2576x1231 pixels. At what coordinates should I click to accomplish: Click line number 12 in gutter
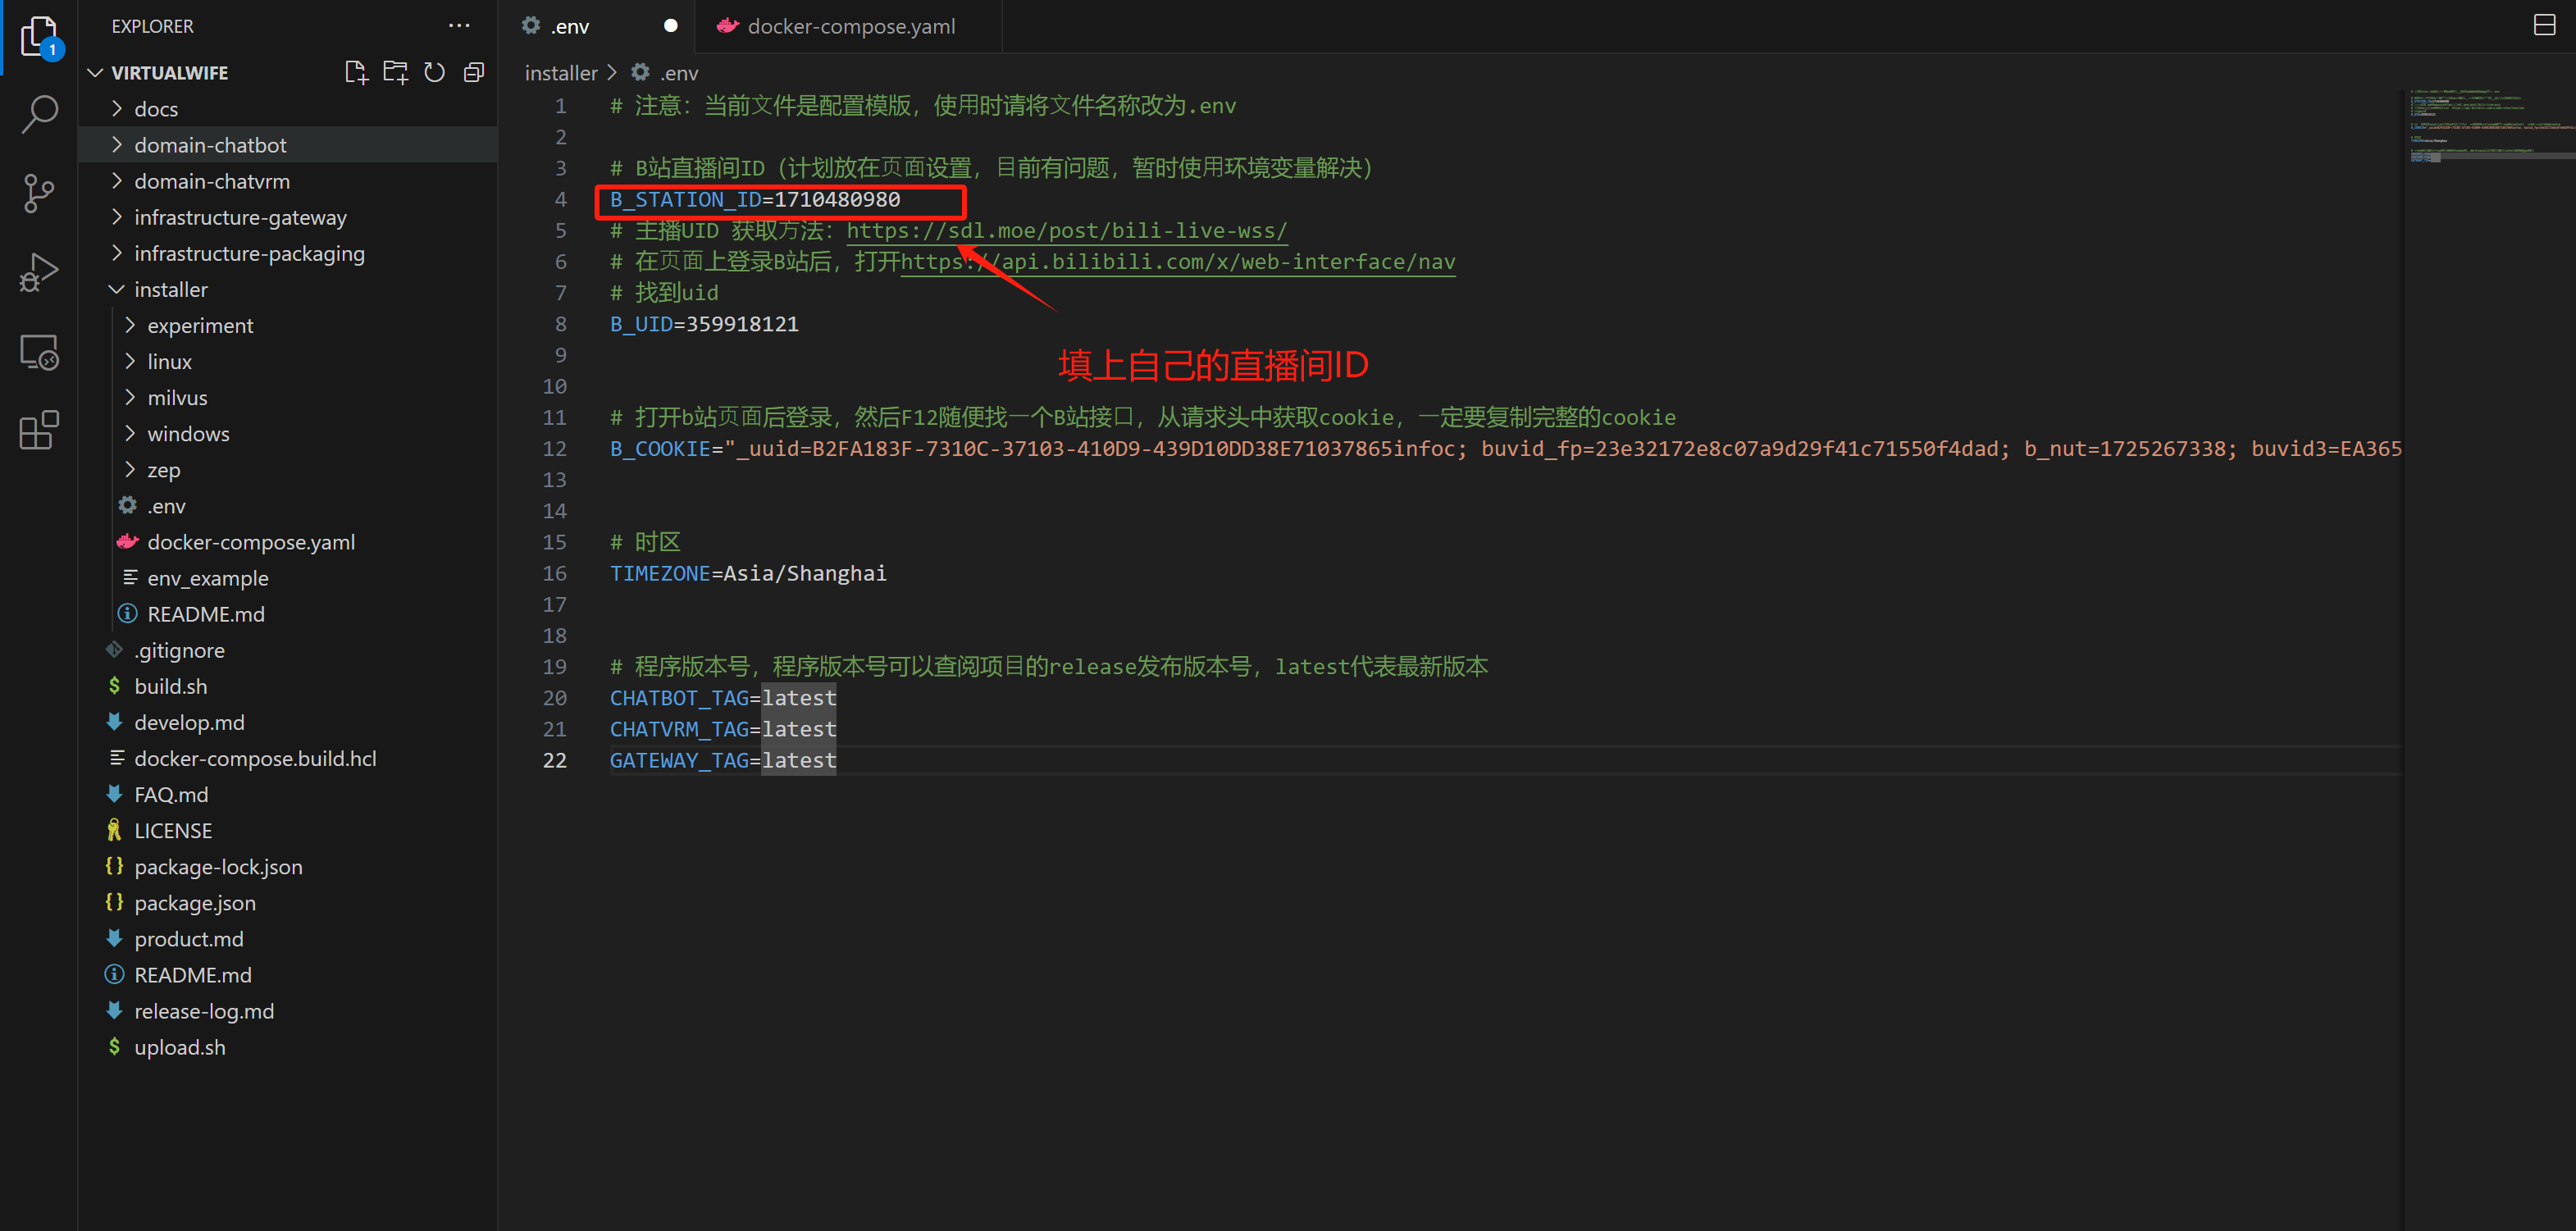pos(554,448)
